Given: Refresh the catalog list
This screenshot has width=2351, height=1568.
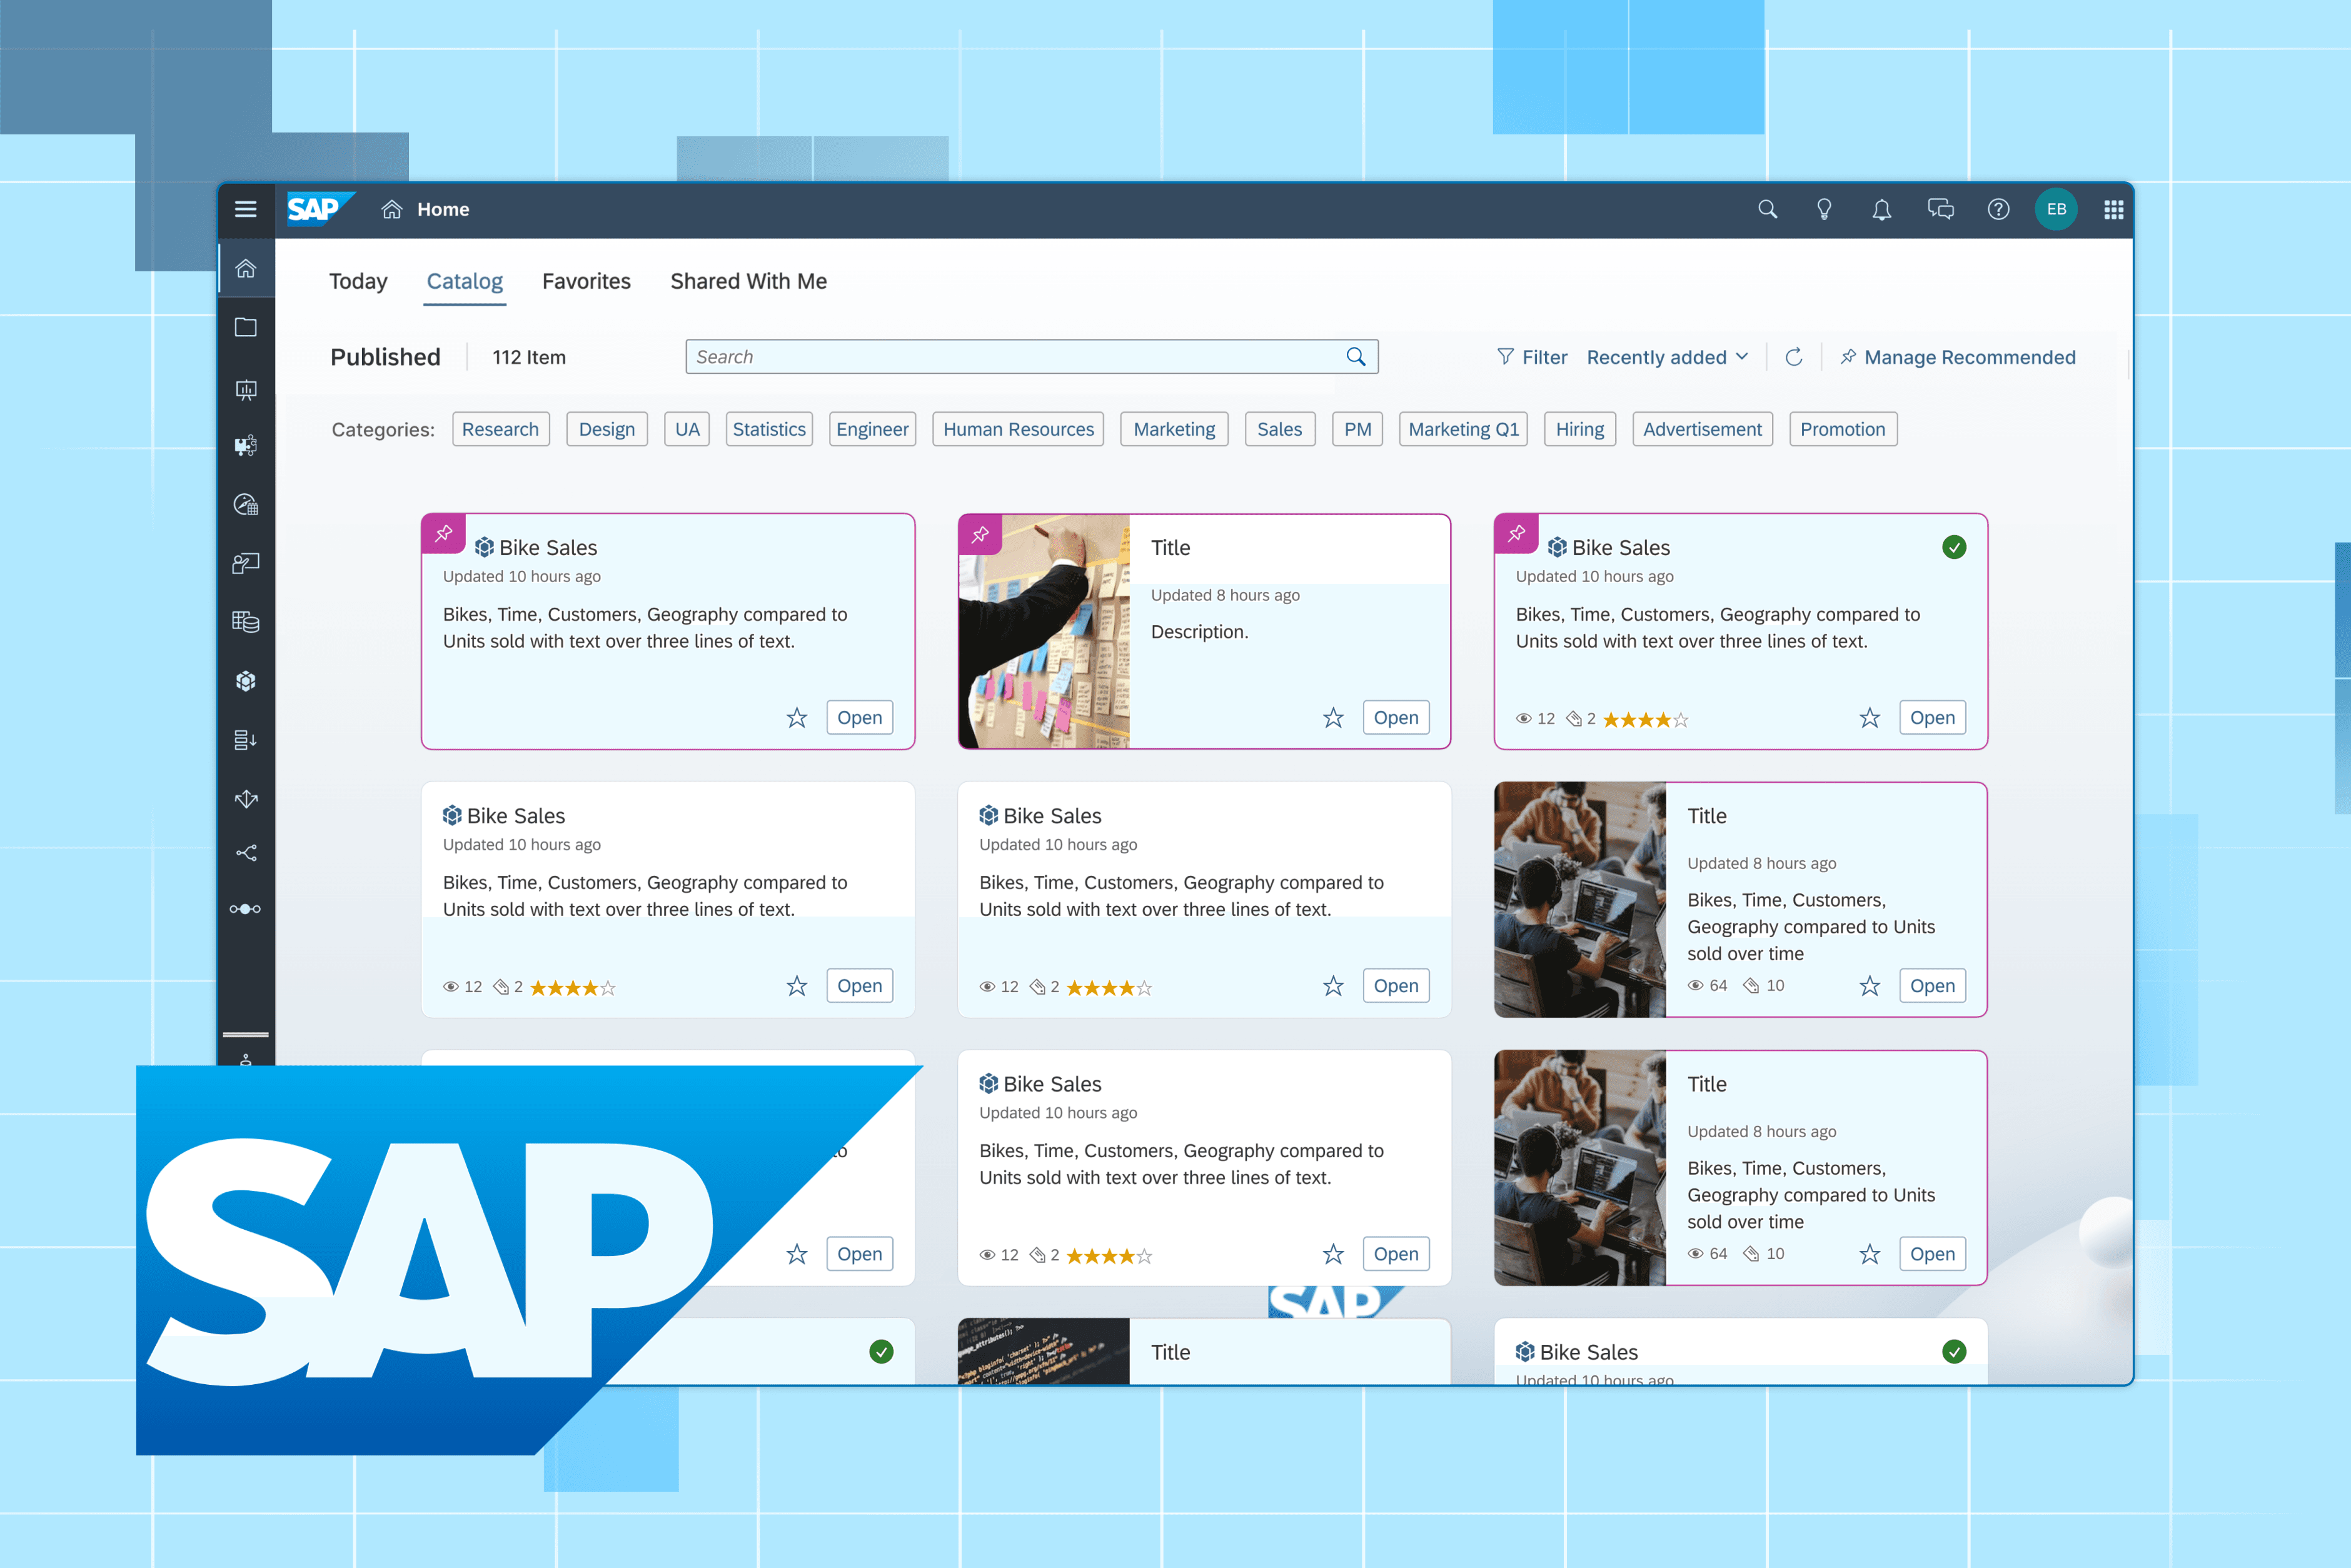Looking at the screenshot, I should pos(1794,357).
